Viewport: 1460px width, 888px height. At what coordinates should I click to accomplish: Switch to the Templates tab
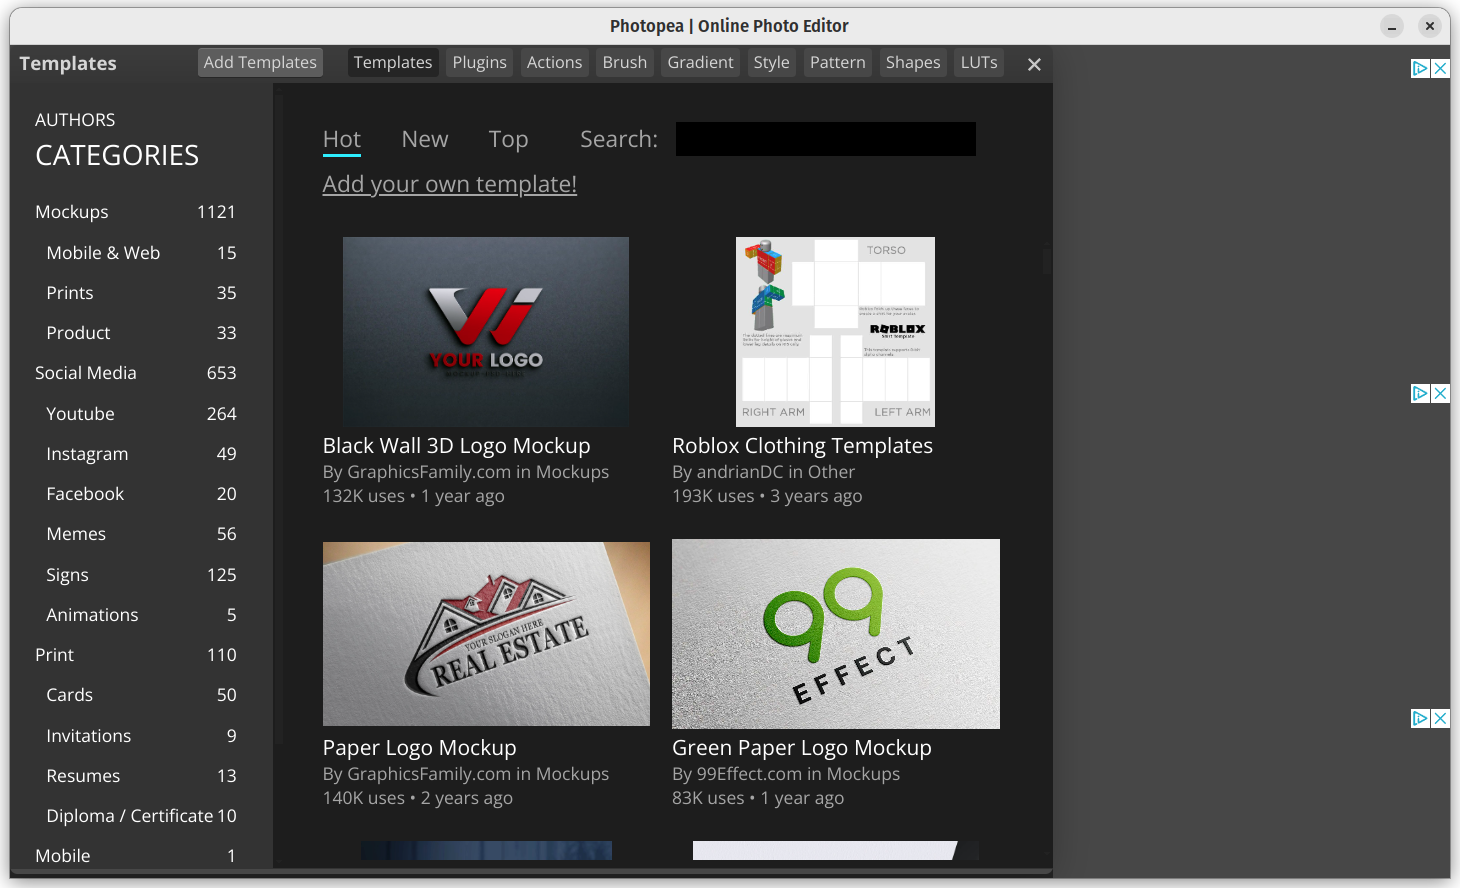point(393,62)
